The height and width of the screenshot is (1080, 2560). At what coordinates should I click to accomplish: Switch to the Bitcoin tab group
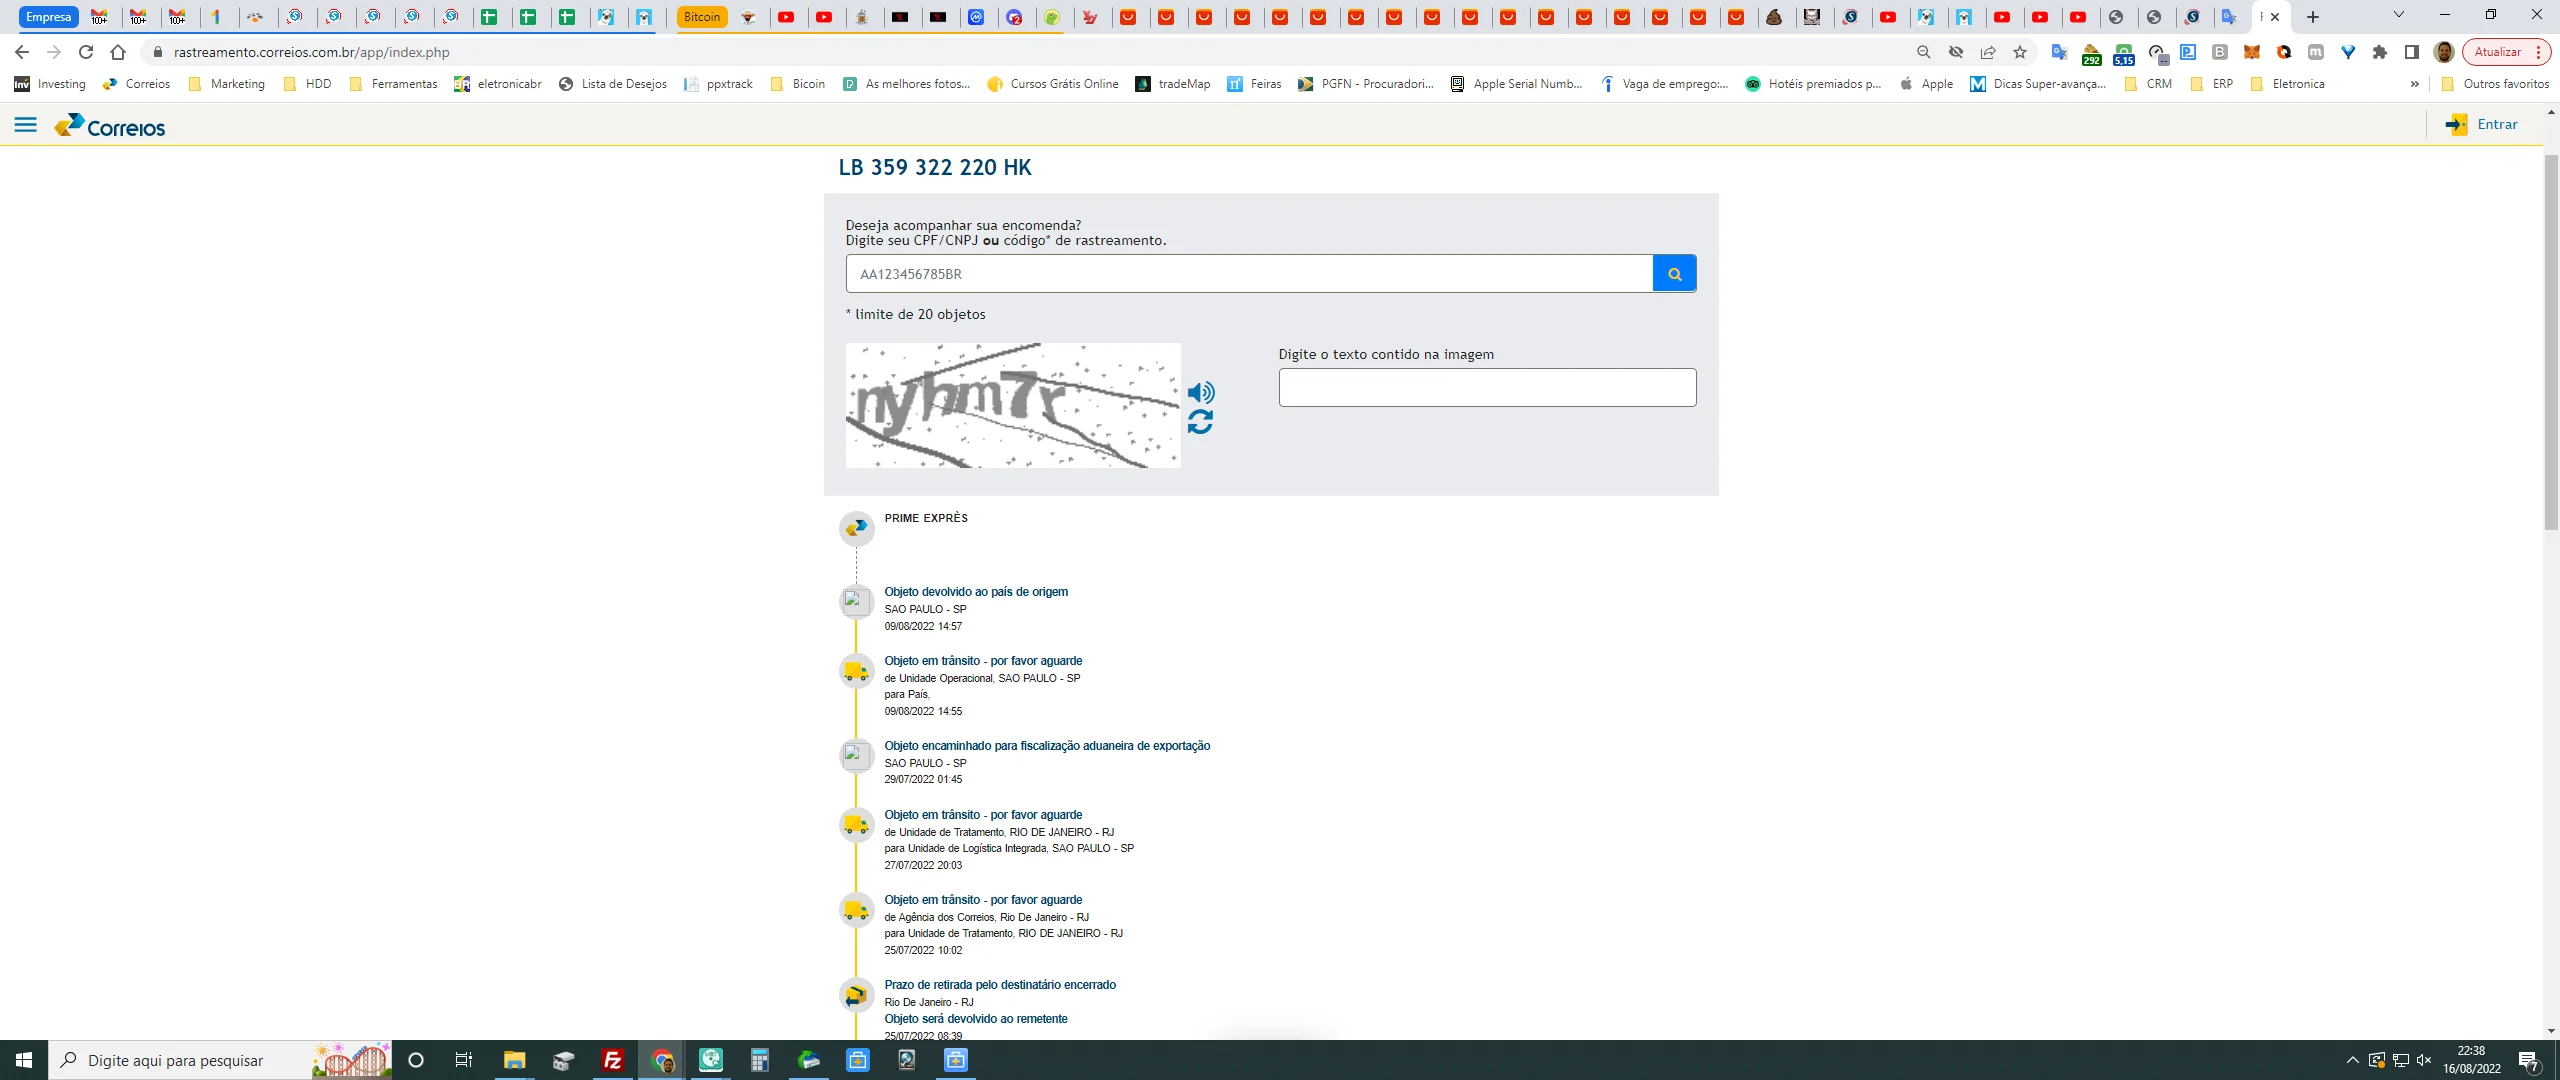tap(702, 17)
